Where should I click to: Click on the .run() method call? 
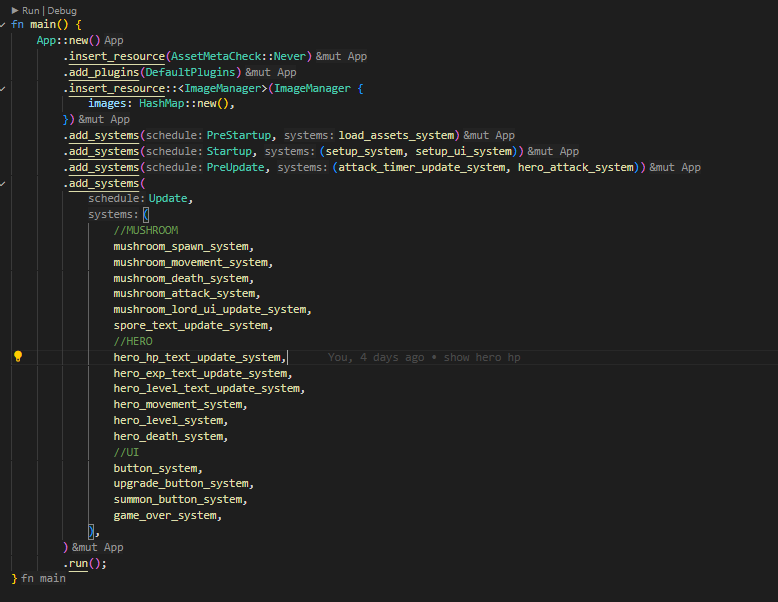tap(85, 563)
